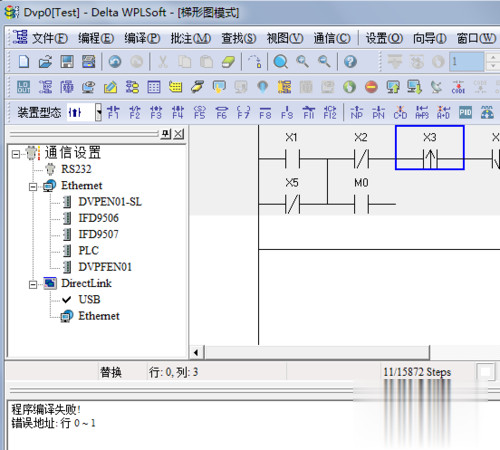Collapse the DirectLink tree node
The height and width of the screenshot is (450, 500).
pyautogui.click(x=33, y=285)
